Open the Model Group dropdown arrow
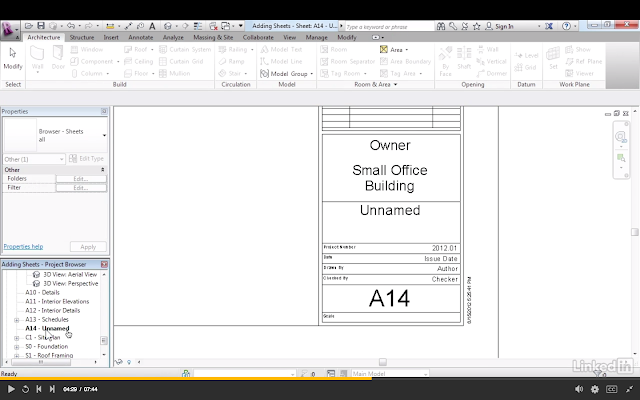640x400 pixels. (311, 74)
